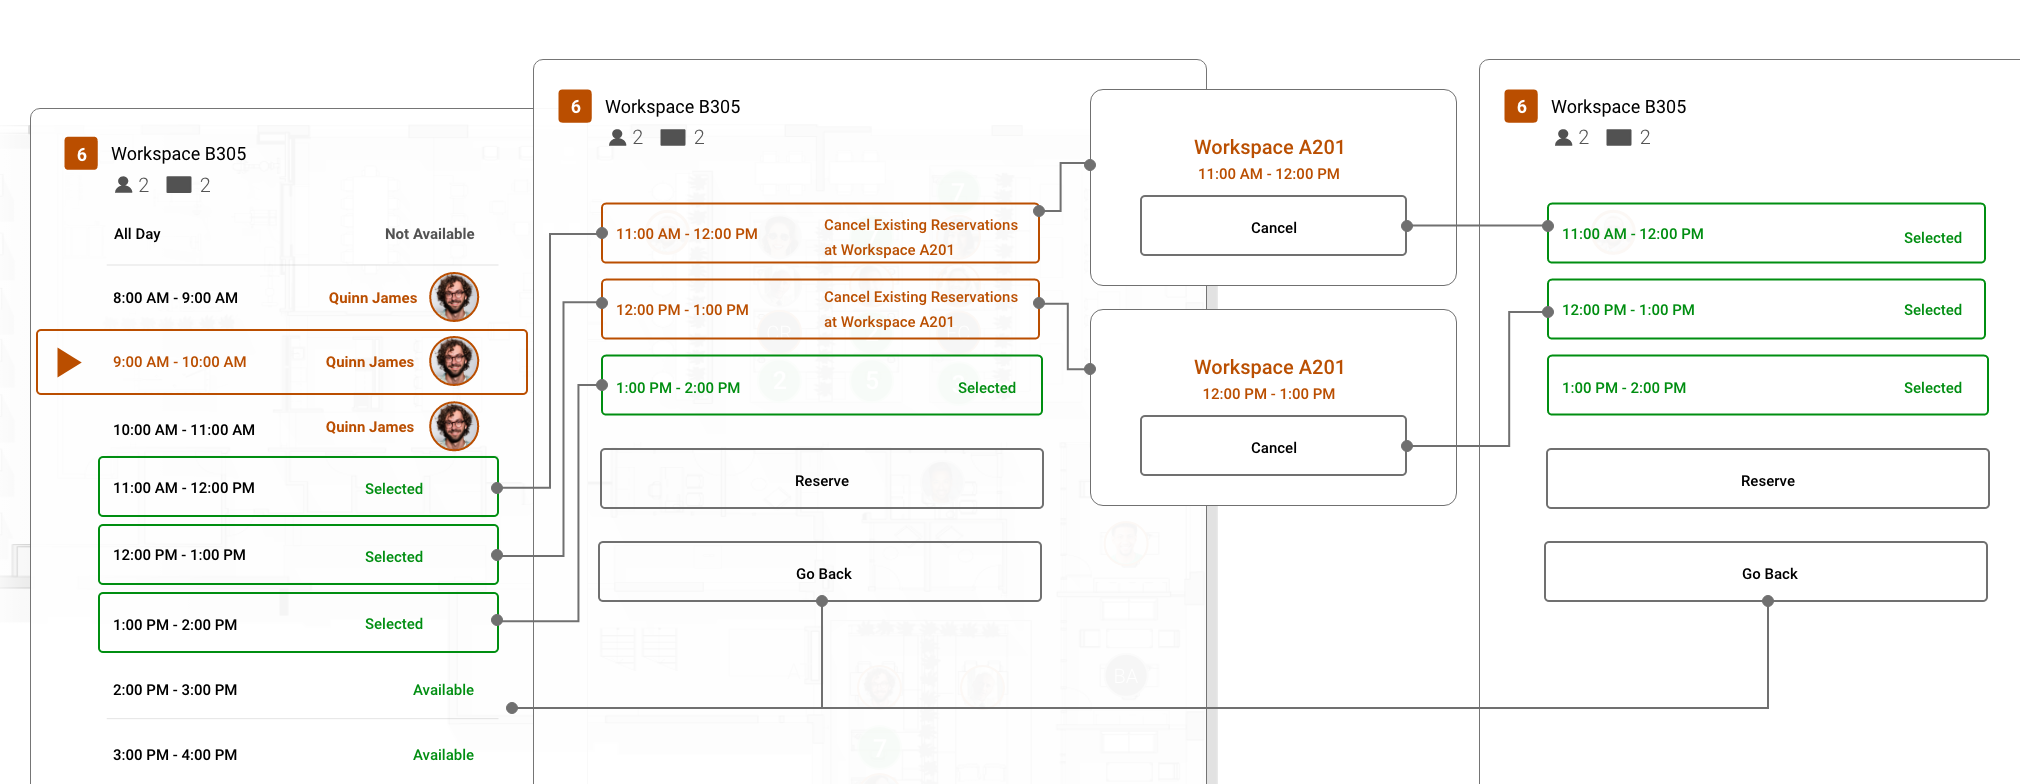Click the play arrow on the 9:00 AM row
This screenshot has width=2020, height=784.
(68, 362)
